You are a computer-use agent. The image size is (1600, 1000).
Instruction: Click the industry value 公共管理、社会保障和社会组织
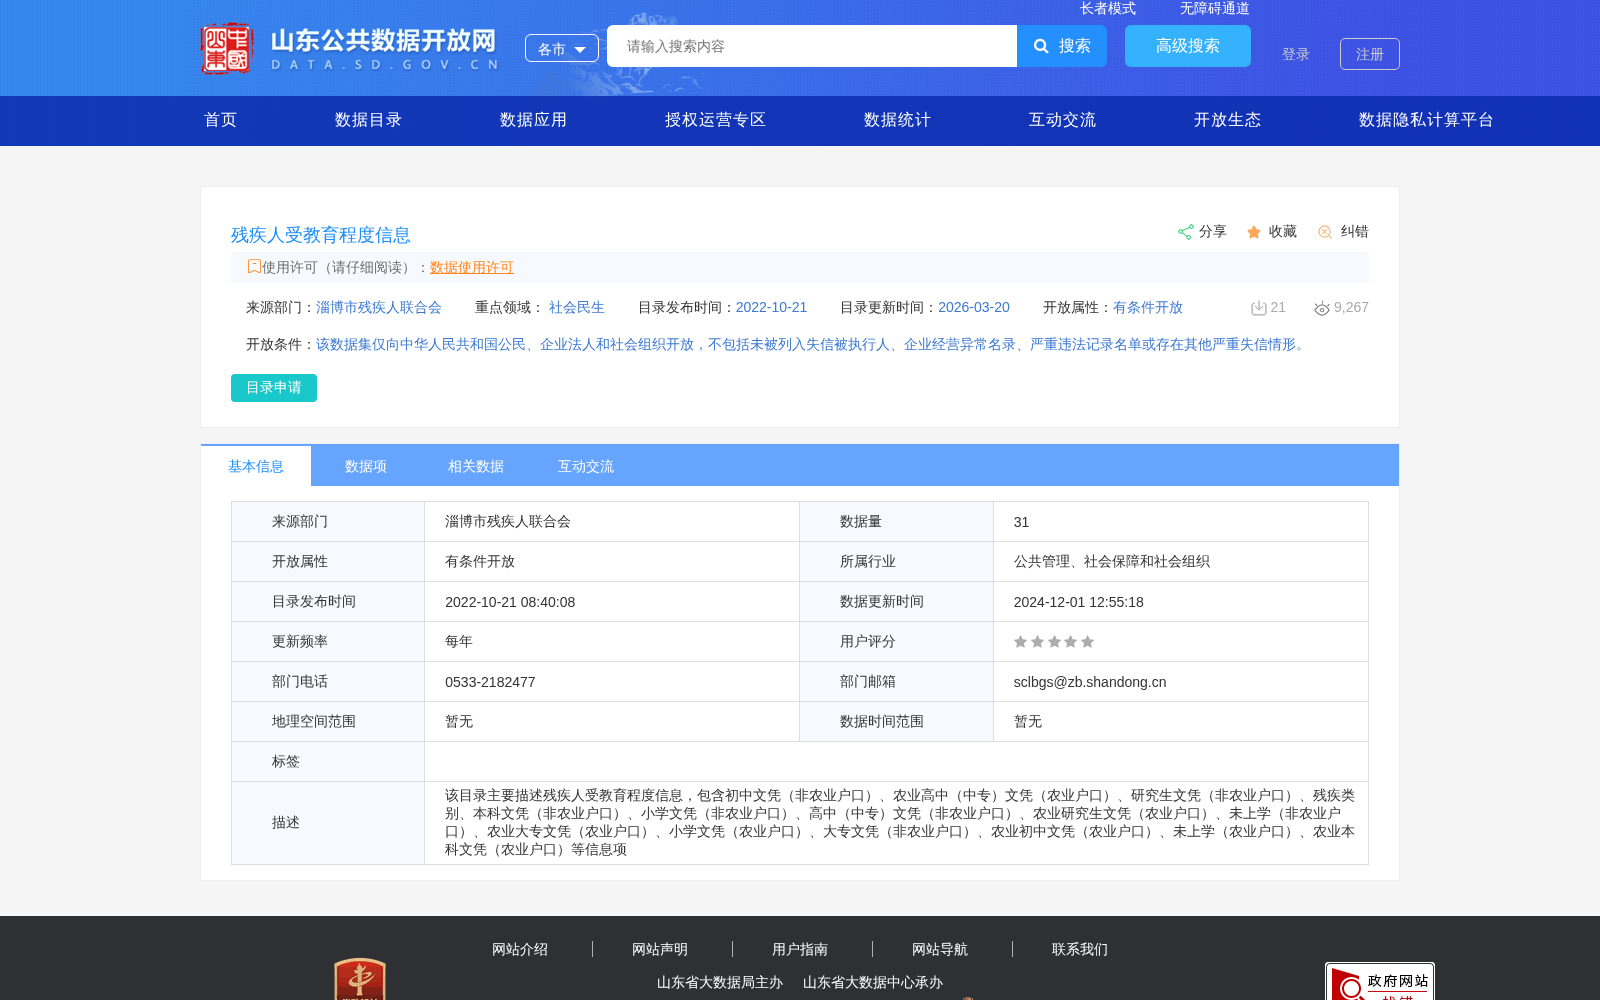(1112, 562)
